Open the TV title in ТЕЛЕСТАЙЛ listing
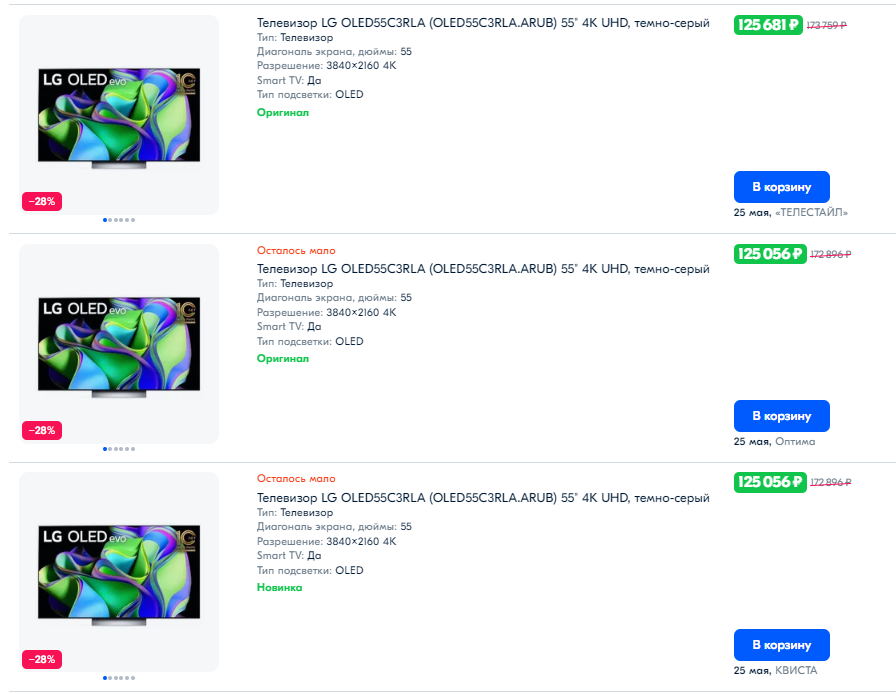This screenshot has height=694, width=896. [x=483, y=23]
